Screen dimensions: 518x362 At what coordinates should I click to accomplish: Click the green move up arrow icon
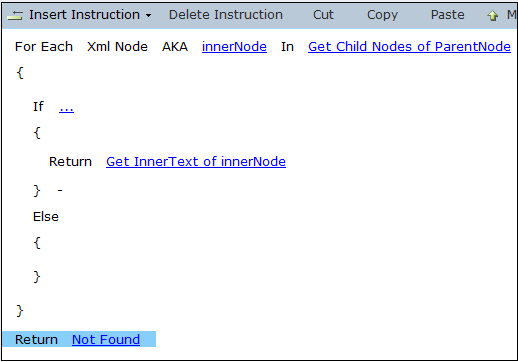tap(493, 15)
